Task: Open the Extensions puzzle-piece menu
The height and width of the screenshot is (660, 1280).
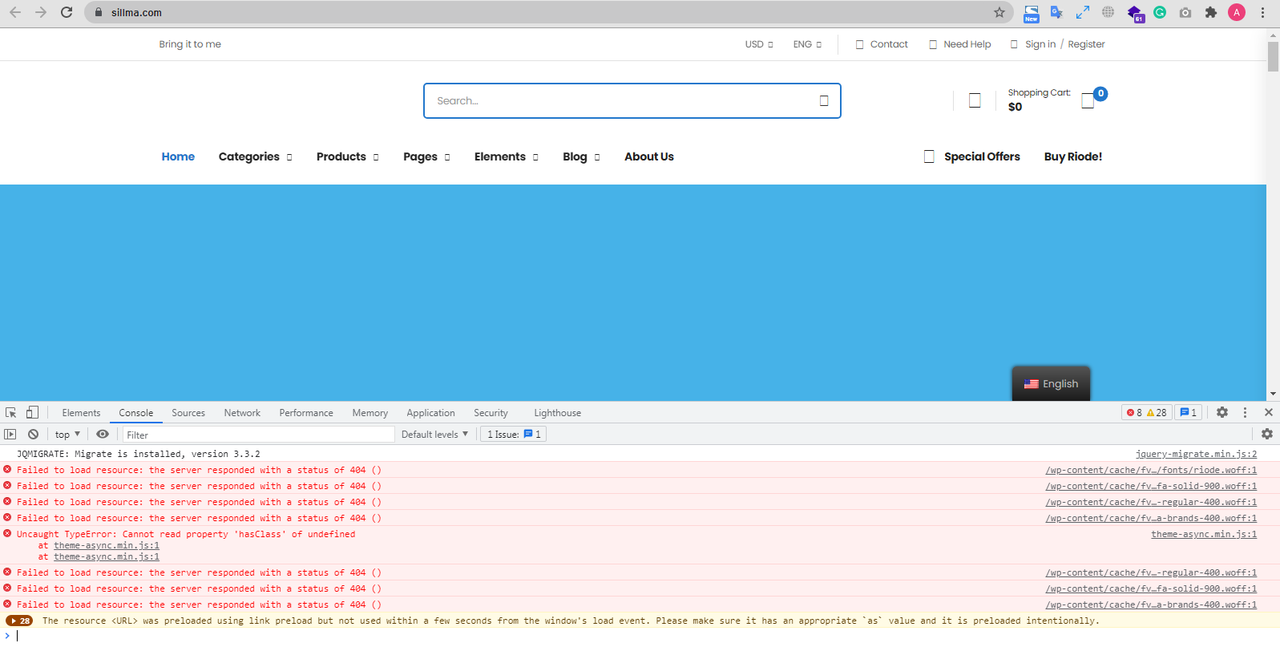Action: (1211, 13)
